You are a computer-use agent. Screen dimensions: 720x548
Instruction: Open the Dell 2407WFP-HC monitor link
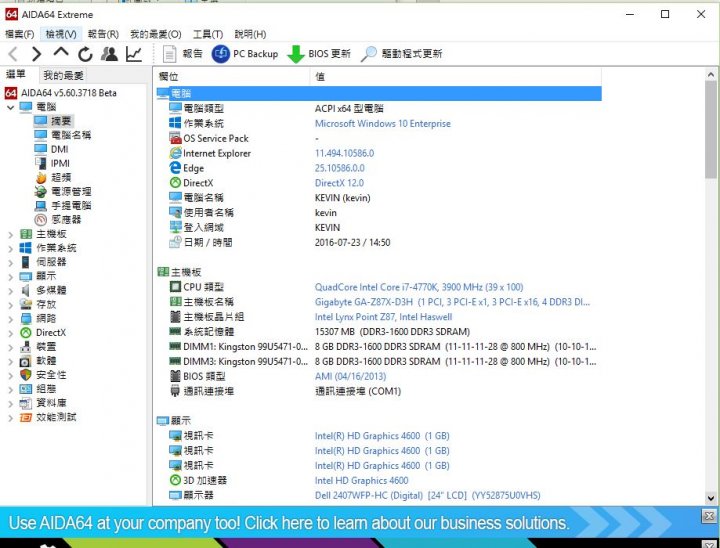click(428, 495)
